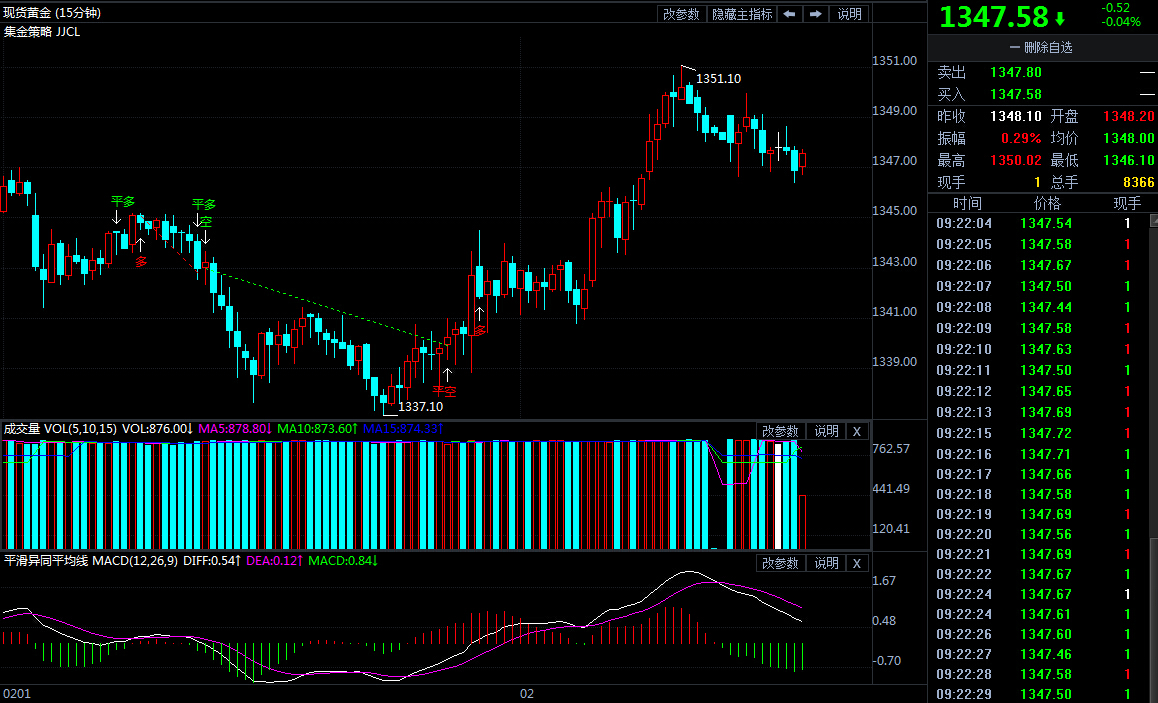Click the 开盘 value 1348.20
Screen dimensions: 1158x703
coord(1128,117)
